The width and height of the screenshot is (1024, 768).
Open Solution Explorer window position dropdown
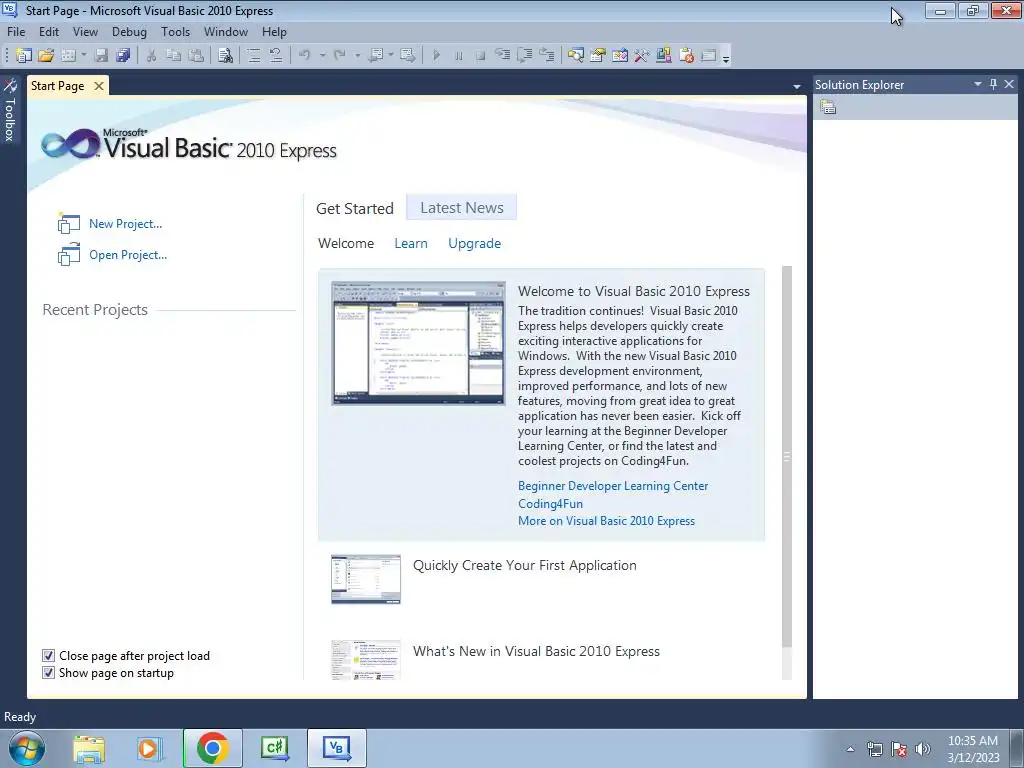tap(978, 84)
